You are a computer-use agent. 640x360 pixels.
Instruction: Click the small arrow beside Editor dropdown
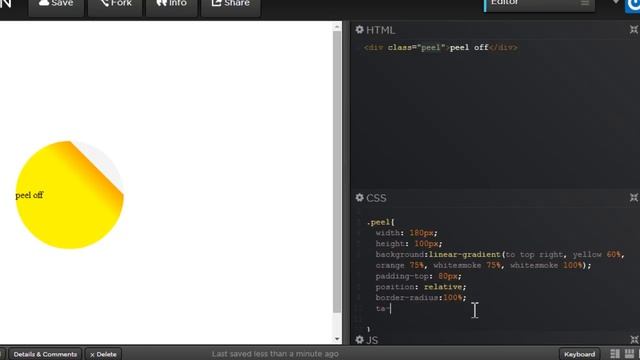coord(616,2)
